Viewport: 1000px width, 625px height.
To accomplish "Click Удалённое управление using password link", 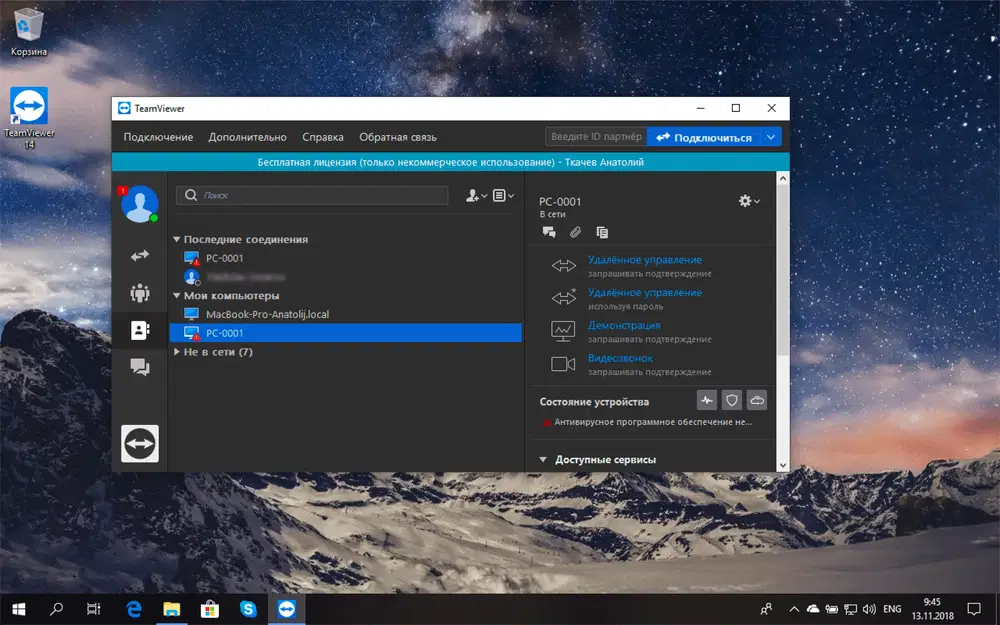I will (x=645, y=292).
